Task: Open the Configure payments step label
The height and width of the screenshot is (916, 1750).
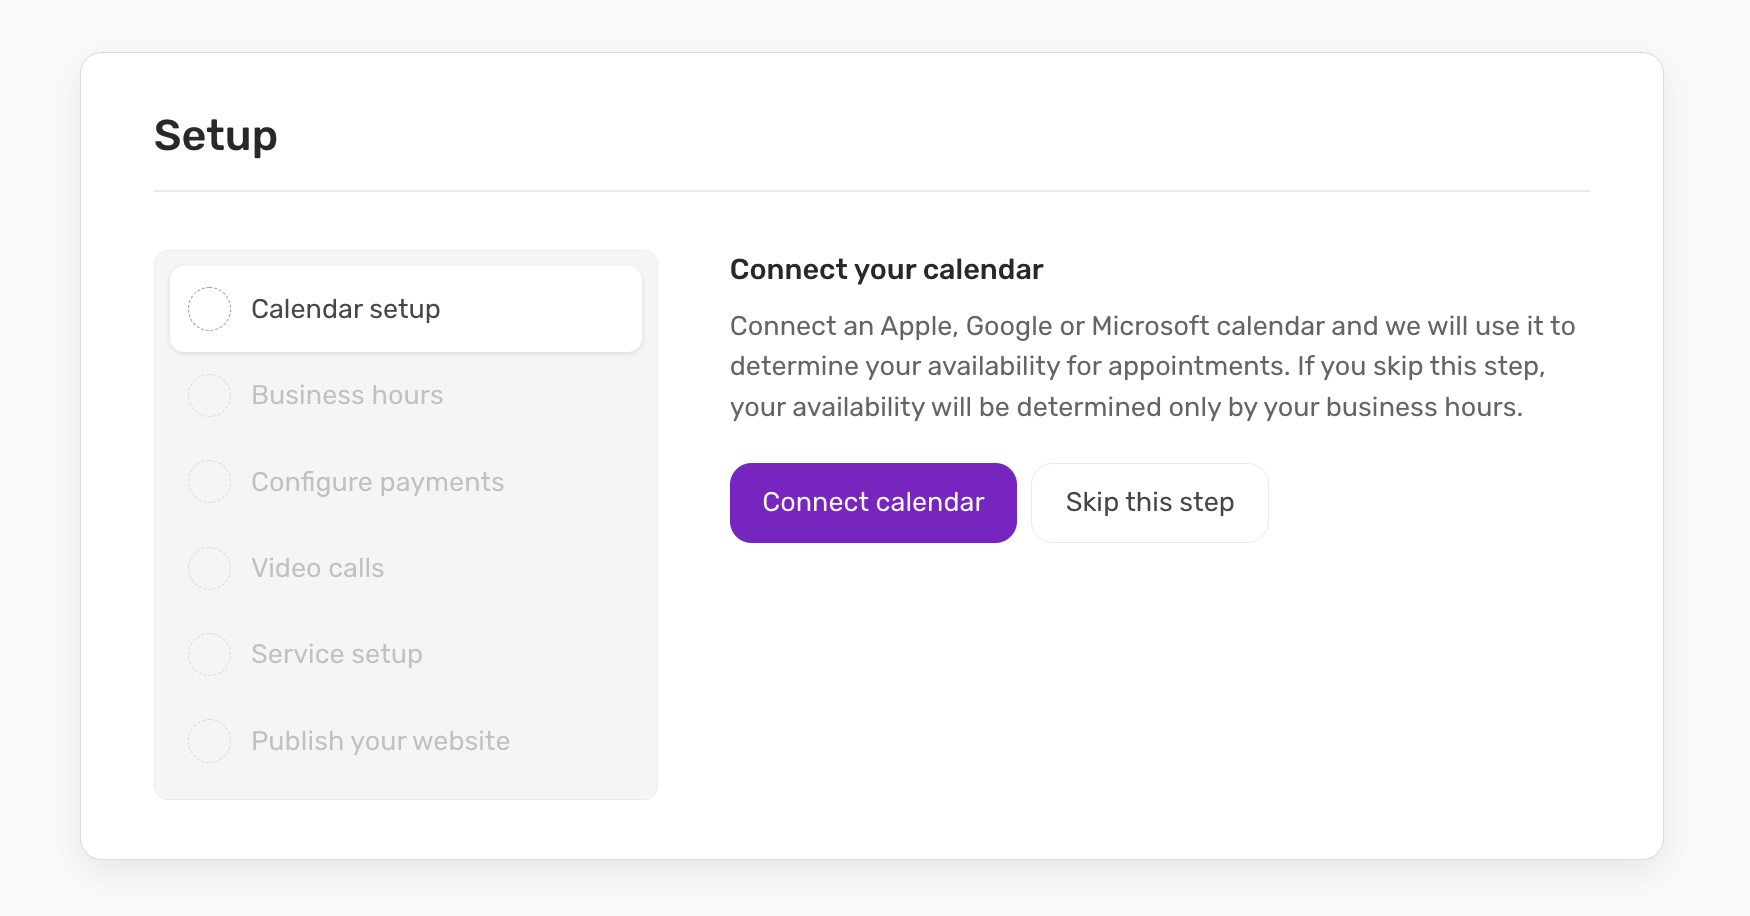Action: 377,482
